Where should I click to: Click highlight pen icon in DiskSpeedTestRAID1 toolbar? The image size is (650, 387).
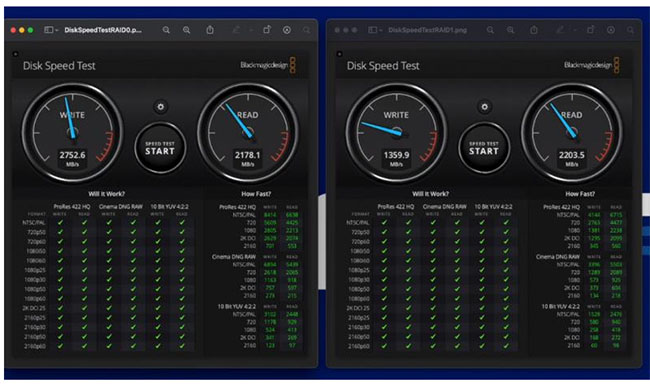[x=560, y=30]
